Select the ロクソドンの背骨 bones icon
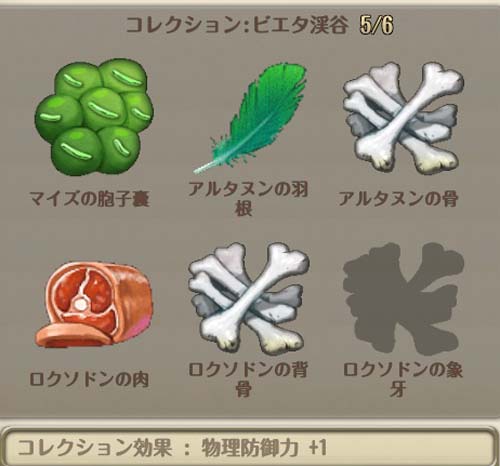 point(248,299)
